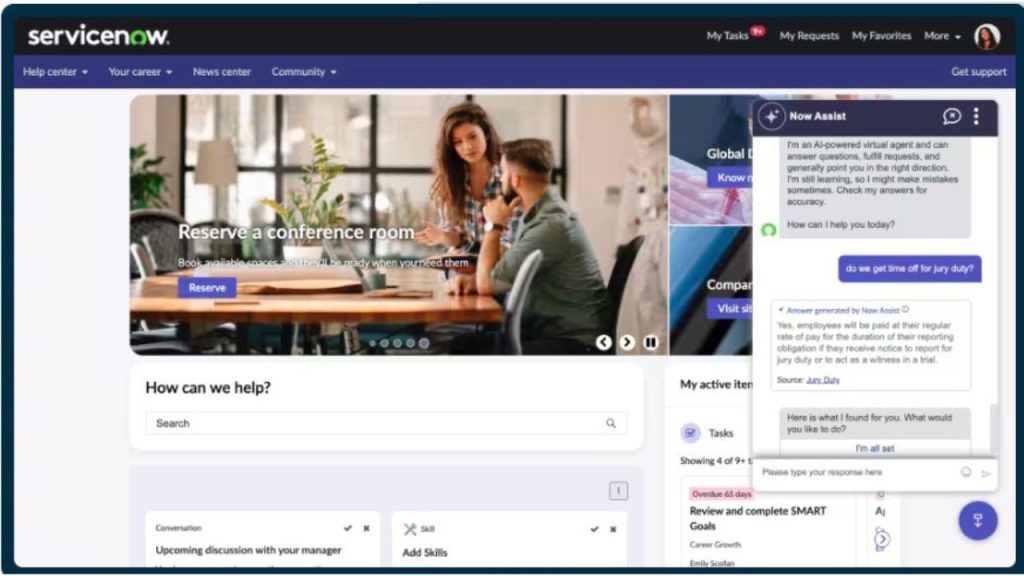Send the chat message arrow
This screenshot has height=576, width=1024.
986,473
